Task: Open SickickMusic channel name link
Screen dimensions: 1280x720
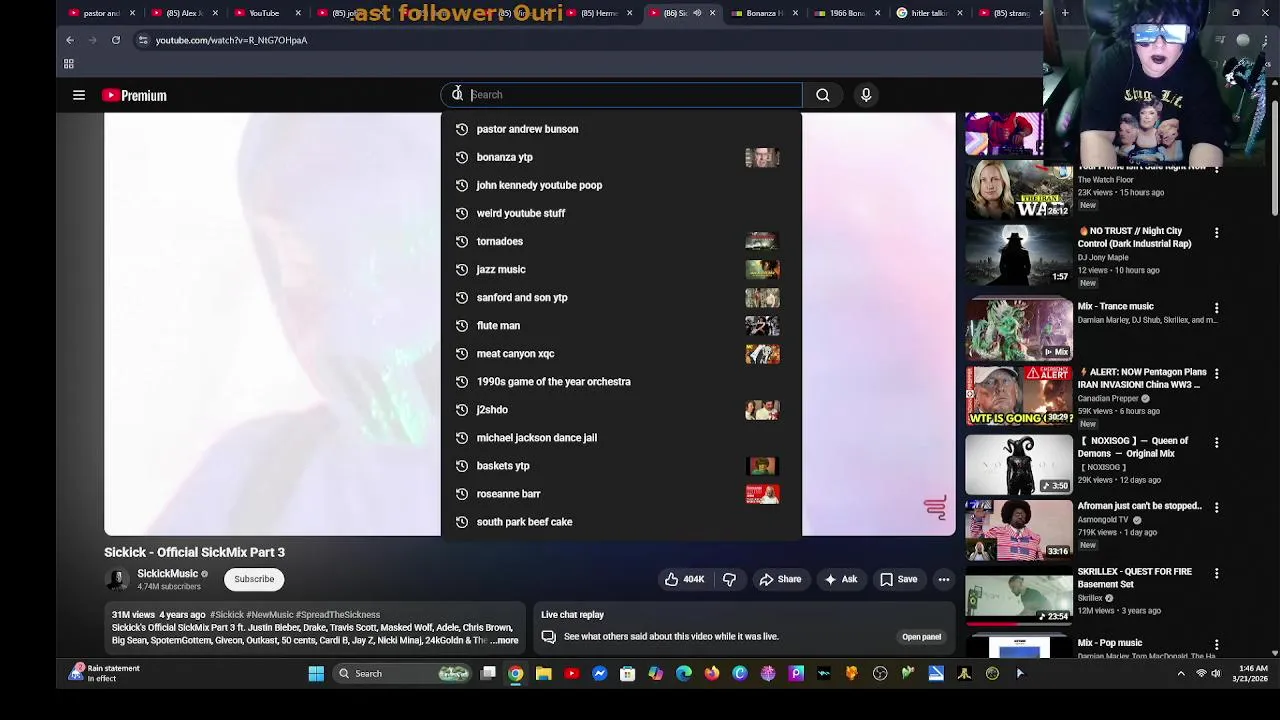Action: point(167,574)
